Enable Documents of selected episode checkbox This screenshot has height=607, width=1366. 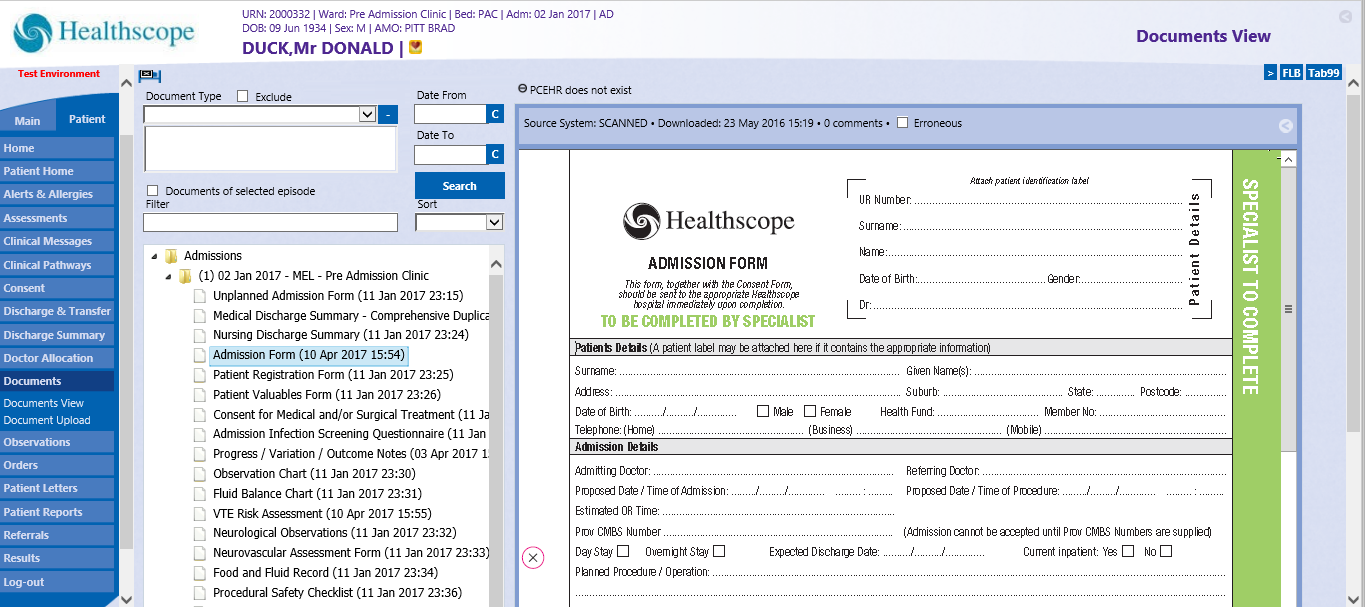[x=153, y=191]
